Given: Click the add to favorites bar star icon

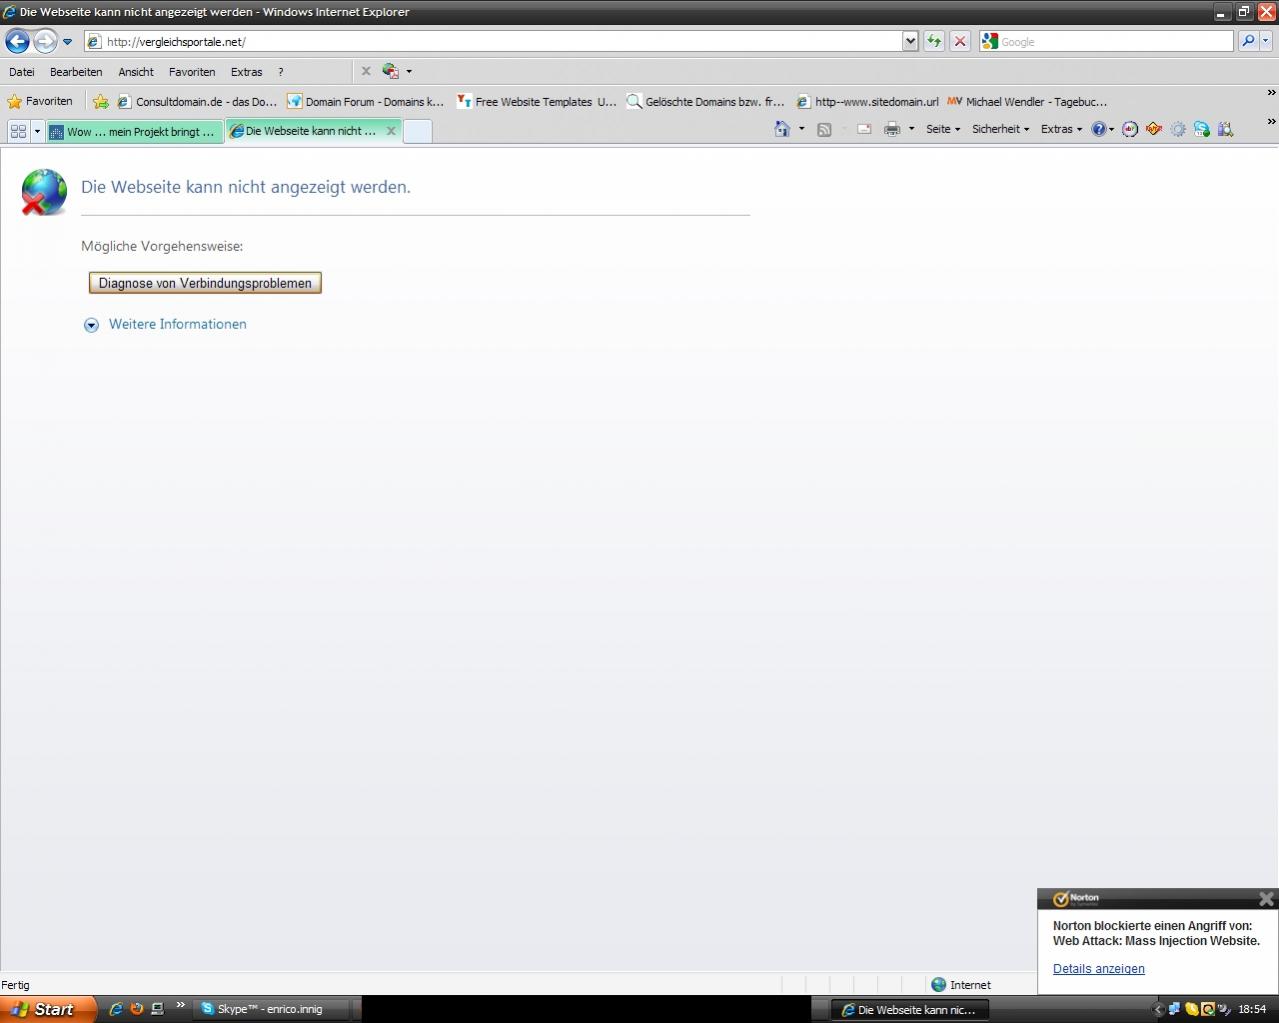Looking at the screenshot, I should (x=101, y=101).
